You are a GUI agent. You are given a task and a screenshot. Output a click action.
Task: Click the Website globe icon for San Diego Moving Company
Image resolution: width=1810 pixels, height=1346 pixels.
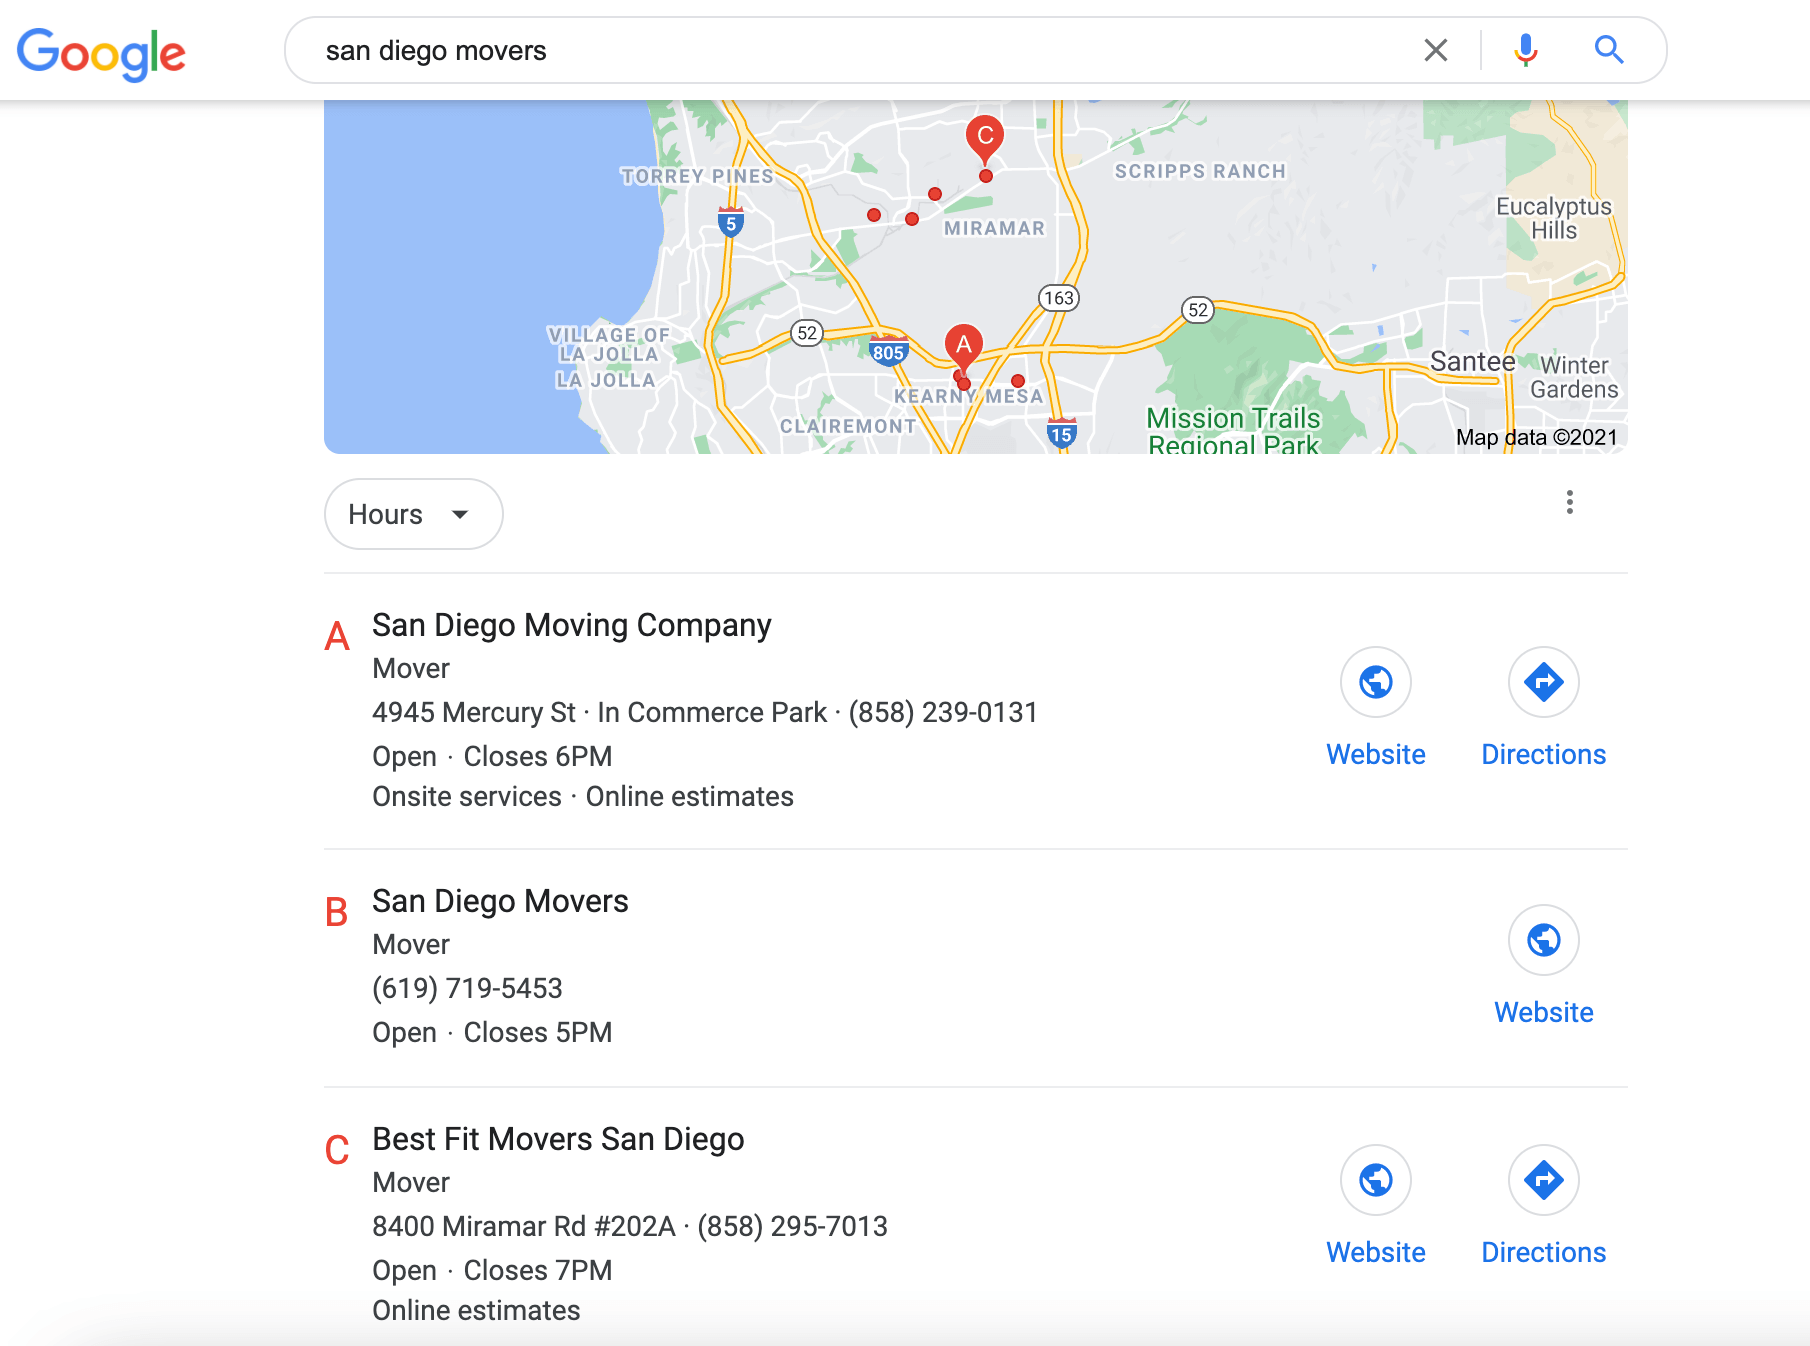pos(1376,682)
